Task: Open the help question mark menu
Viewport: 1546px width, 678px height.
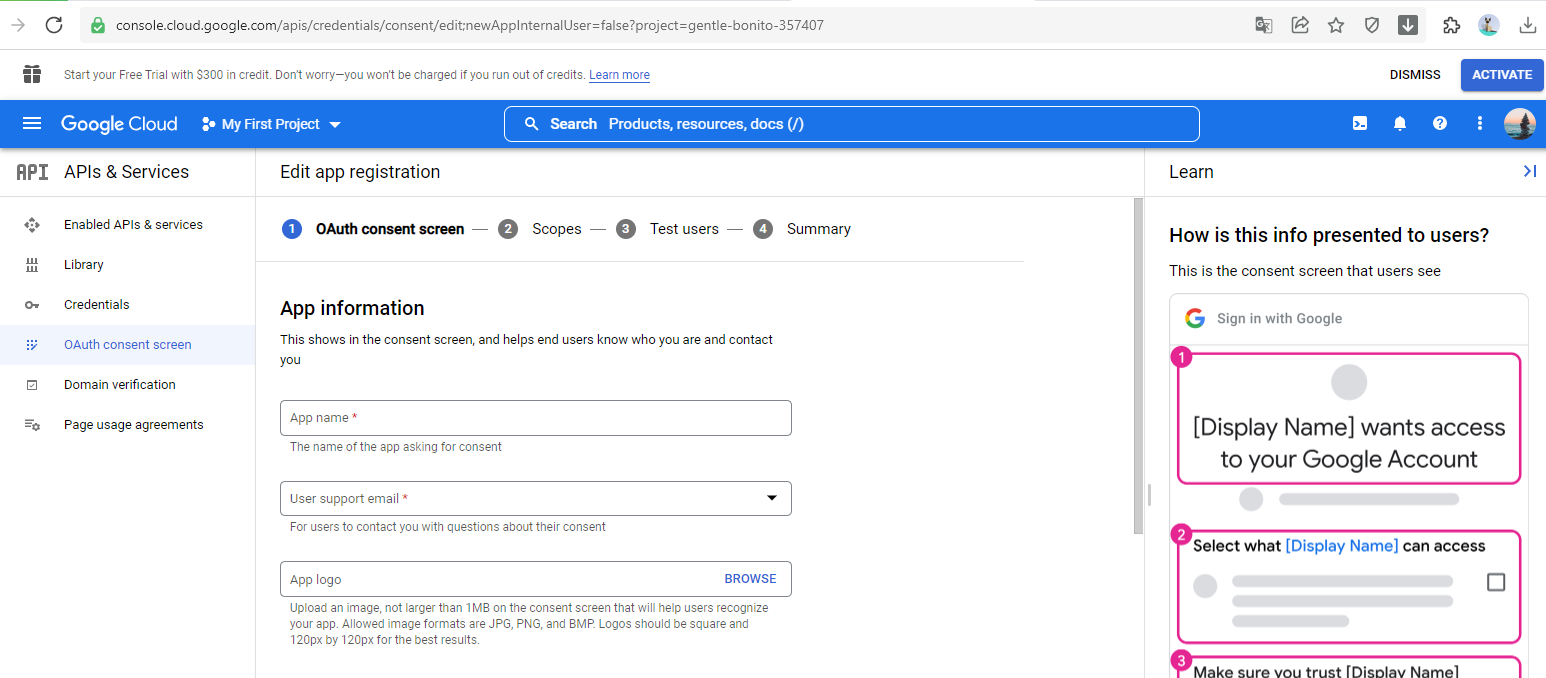Action: point(1440,123)
